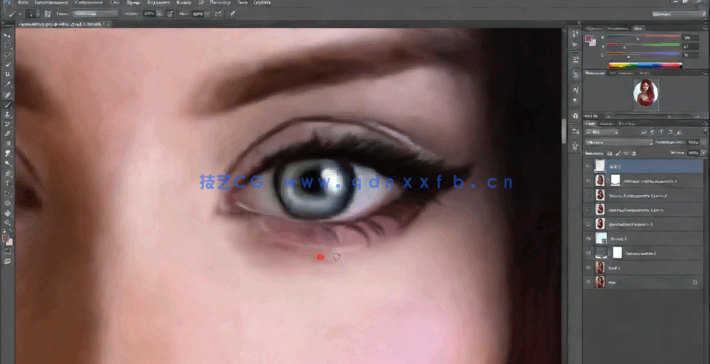Open the Character panel dock icon
Screen dimensions: 710x364
pos(575,90)
